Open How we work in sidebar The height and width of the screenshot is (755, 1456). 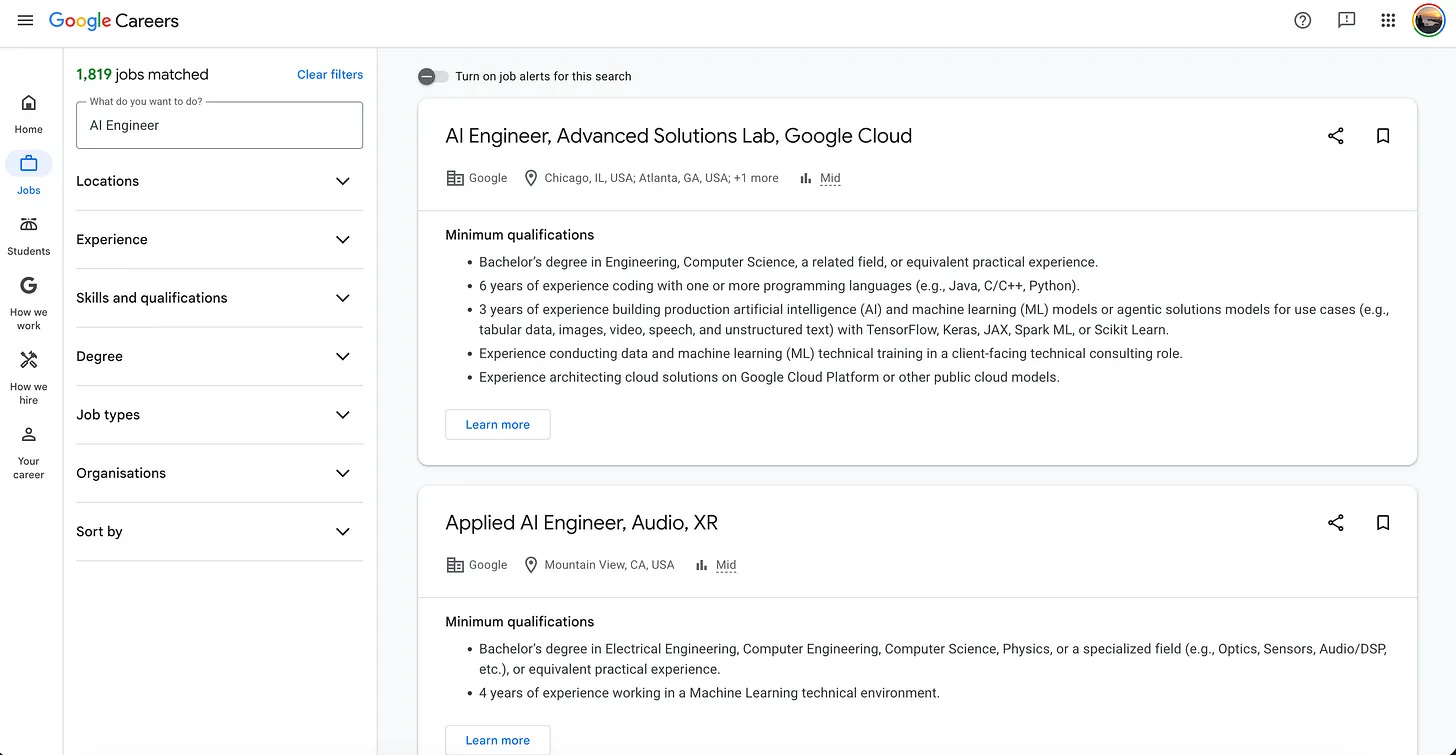(29, 303)
